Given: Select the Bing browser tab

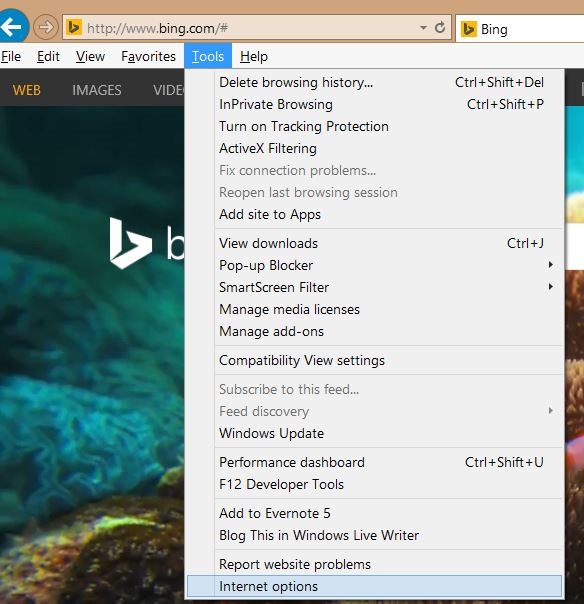Looking at the screenshot, I should coord(520,29).
